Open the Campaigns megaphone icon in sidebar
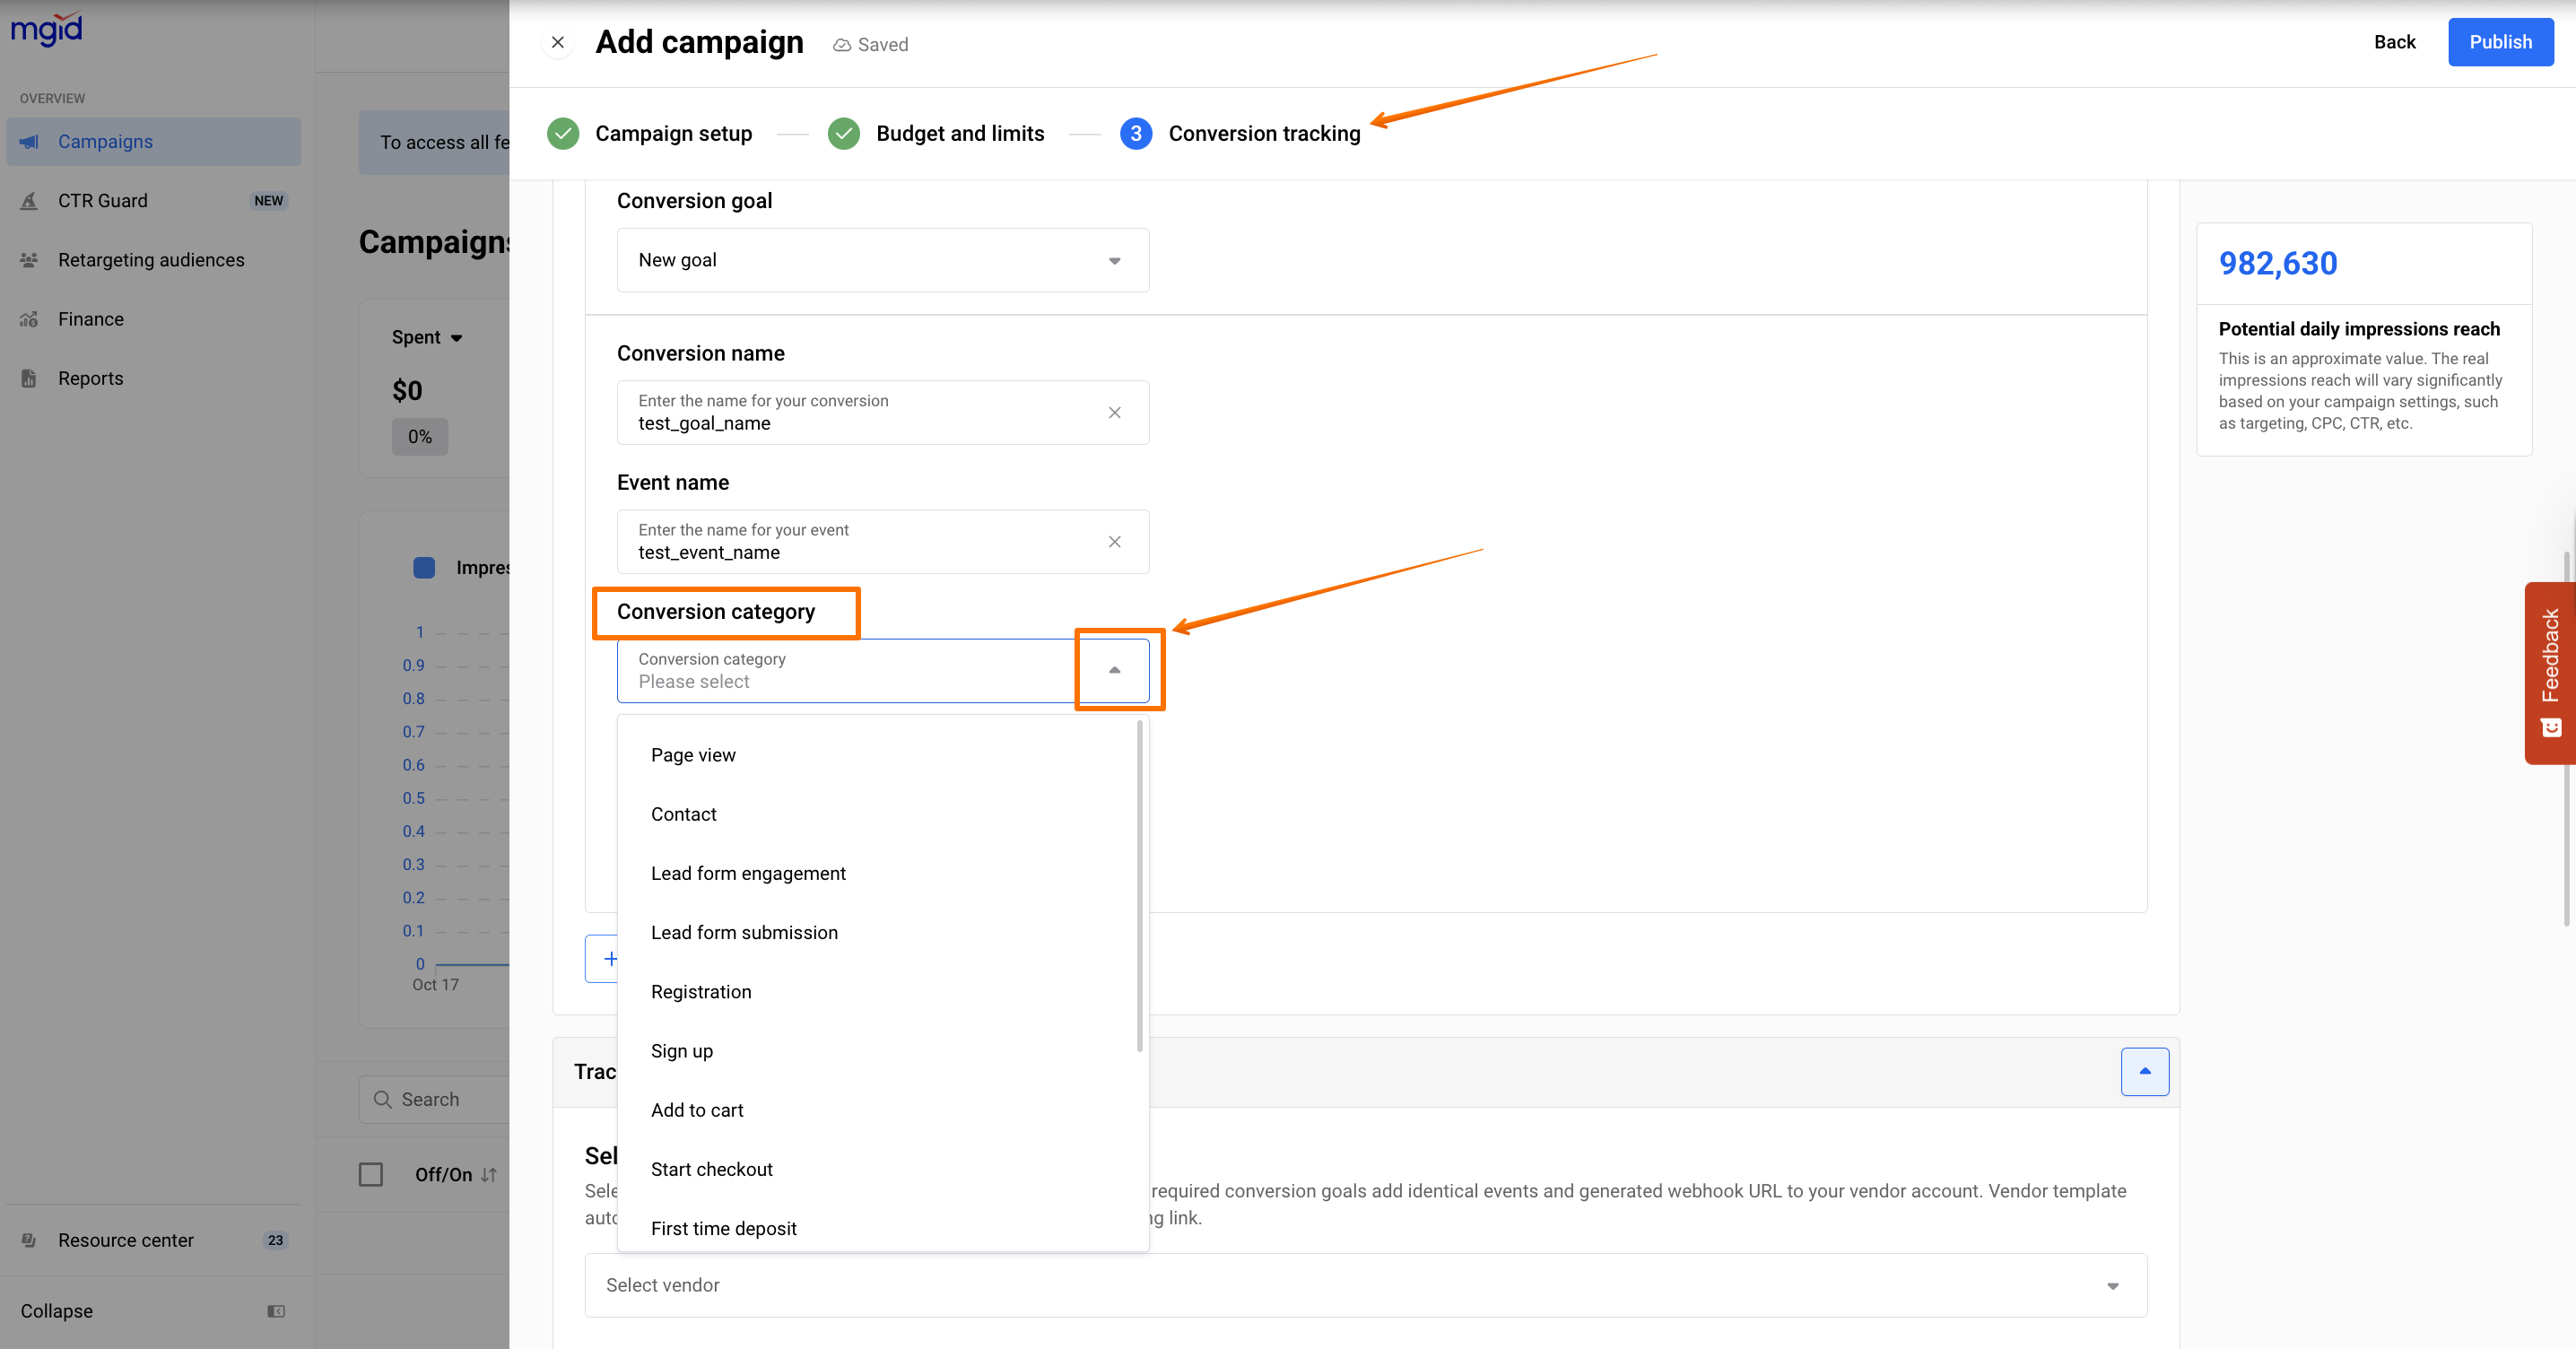This screenshot has width=2576, height=1349. point(29,141)
